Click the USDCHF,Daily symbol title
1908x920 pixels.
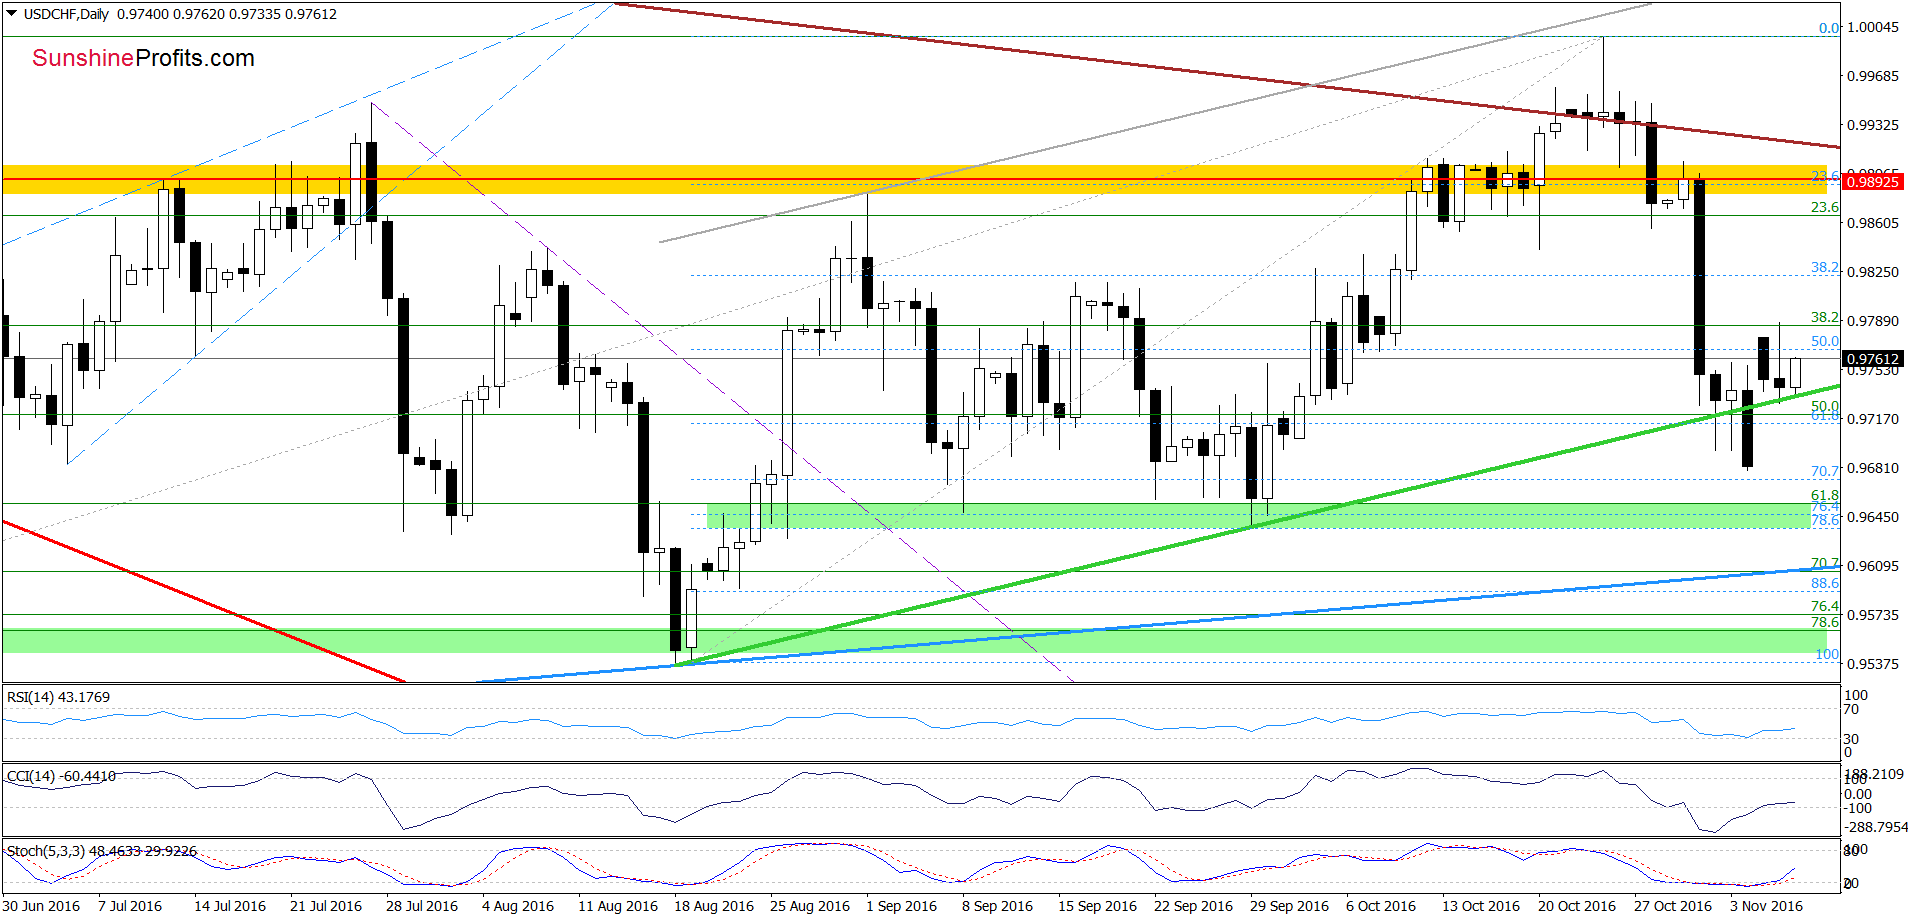point(66,14)
